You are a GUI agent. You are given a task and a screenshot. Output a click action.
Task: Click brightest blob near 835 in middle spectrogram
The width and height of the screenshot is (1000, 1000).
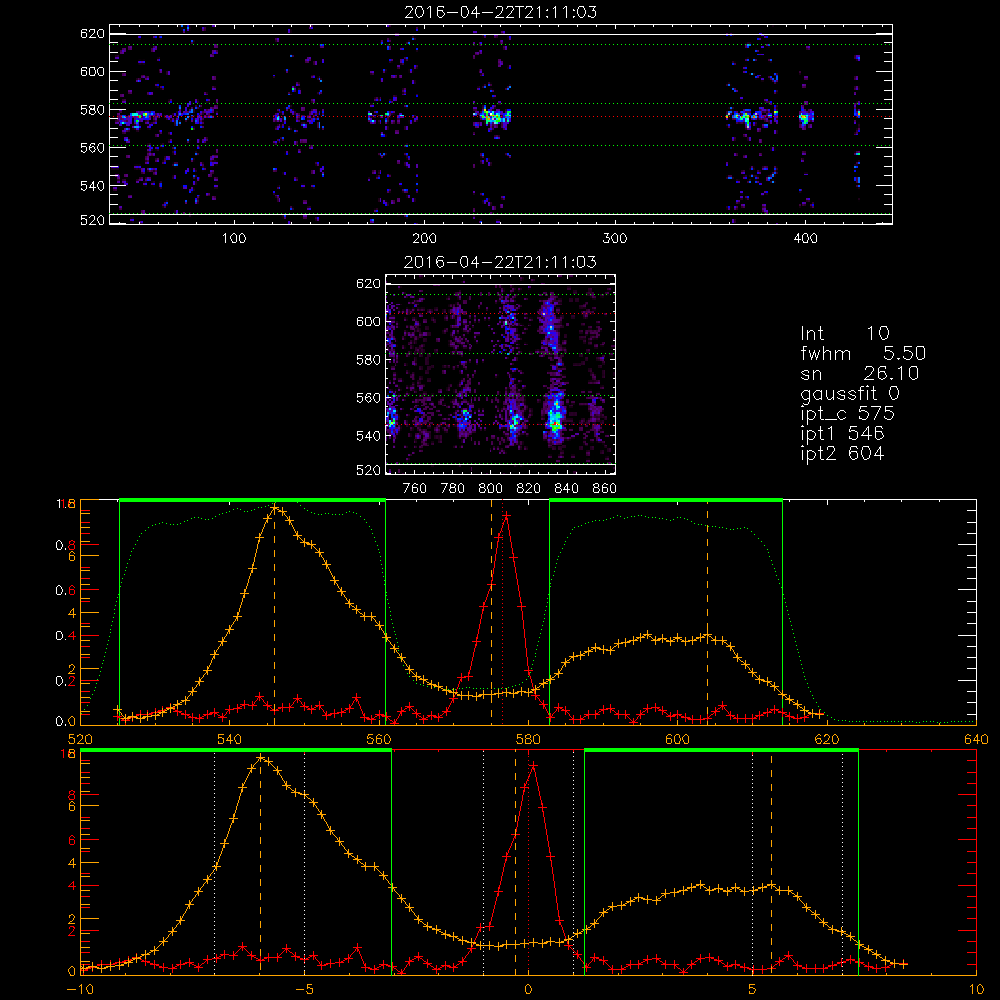(555, 418)
